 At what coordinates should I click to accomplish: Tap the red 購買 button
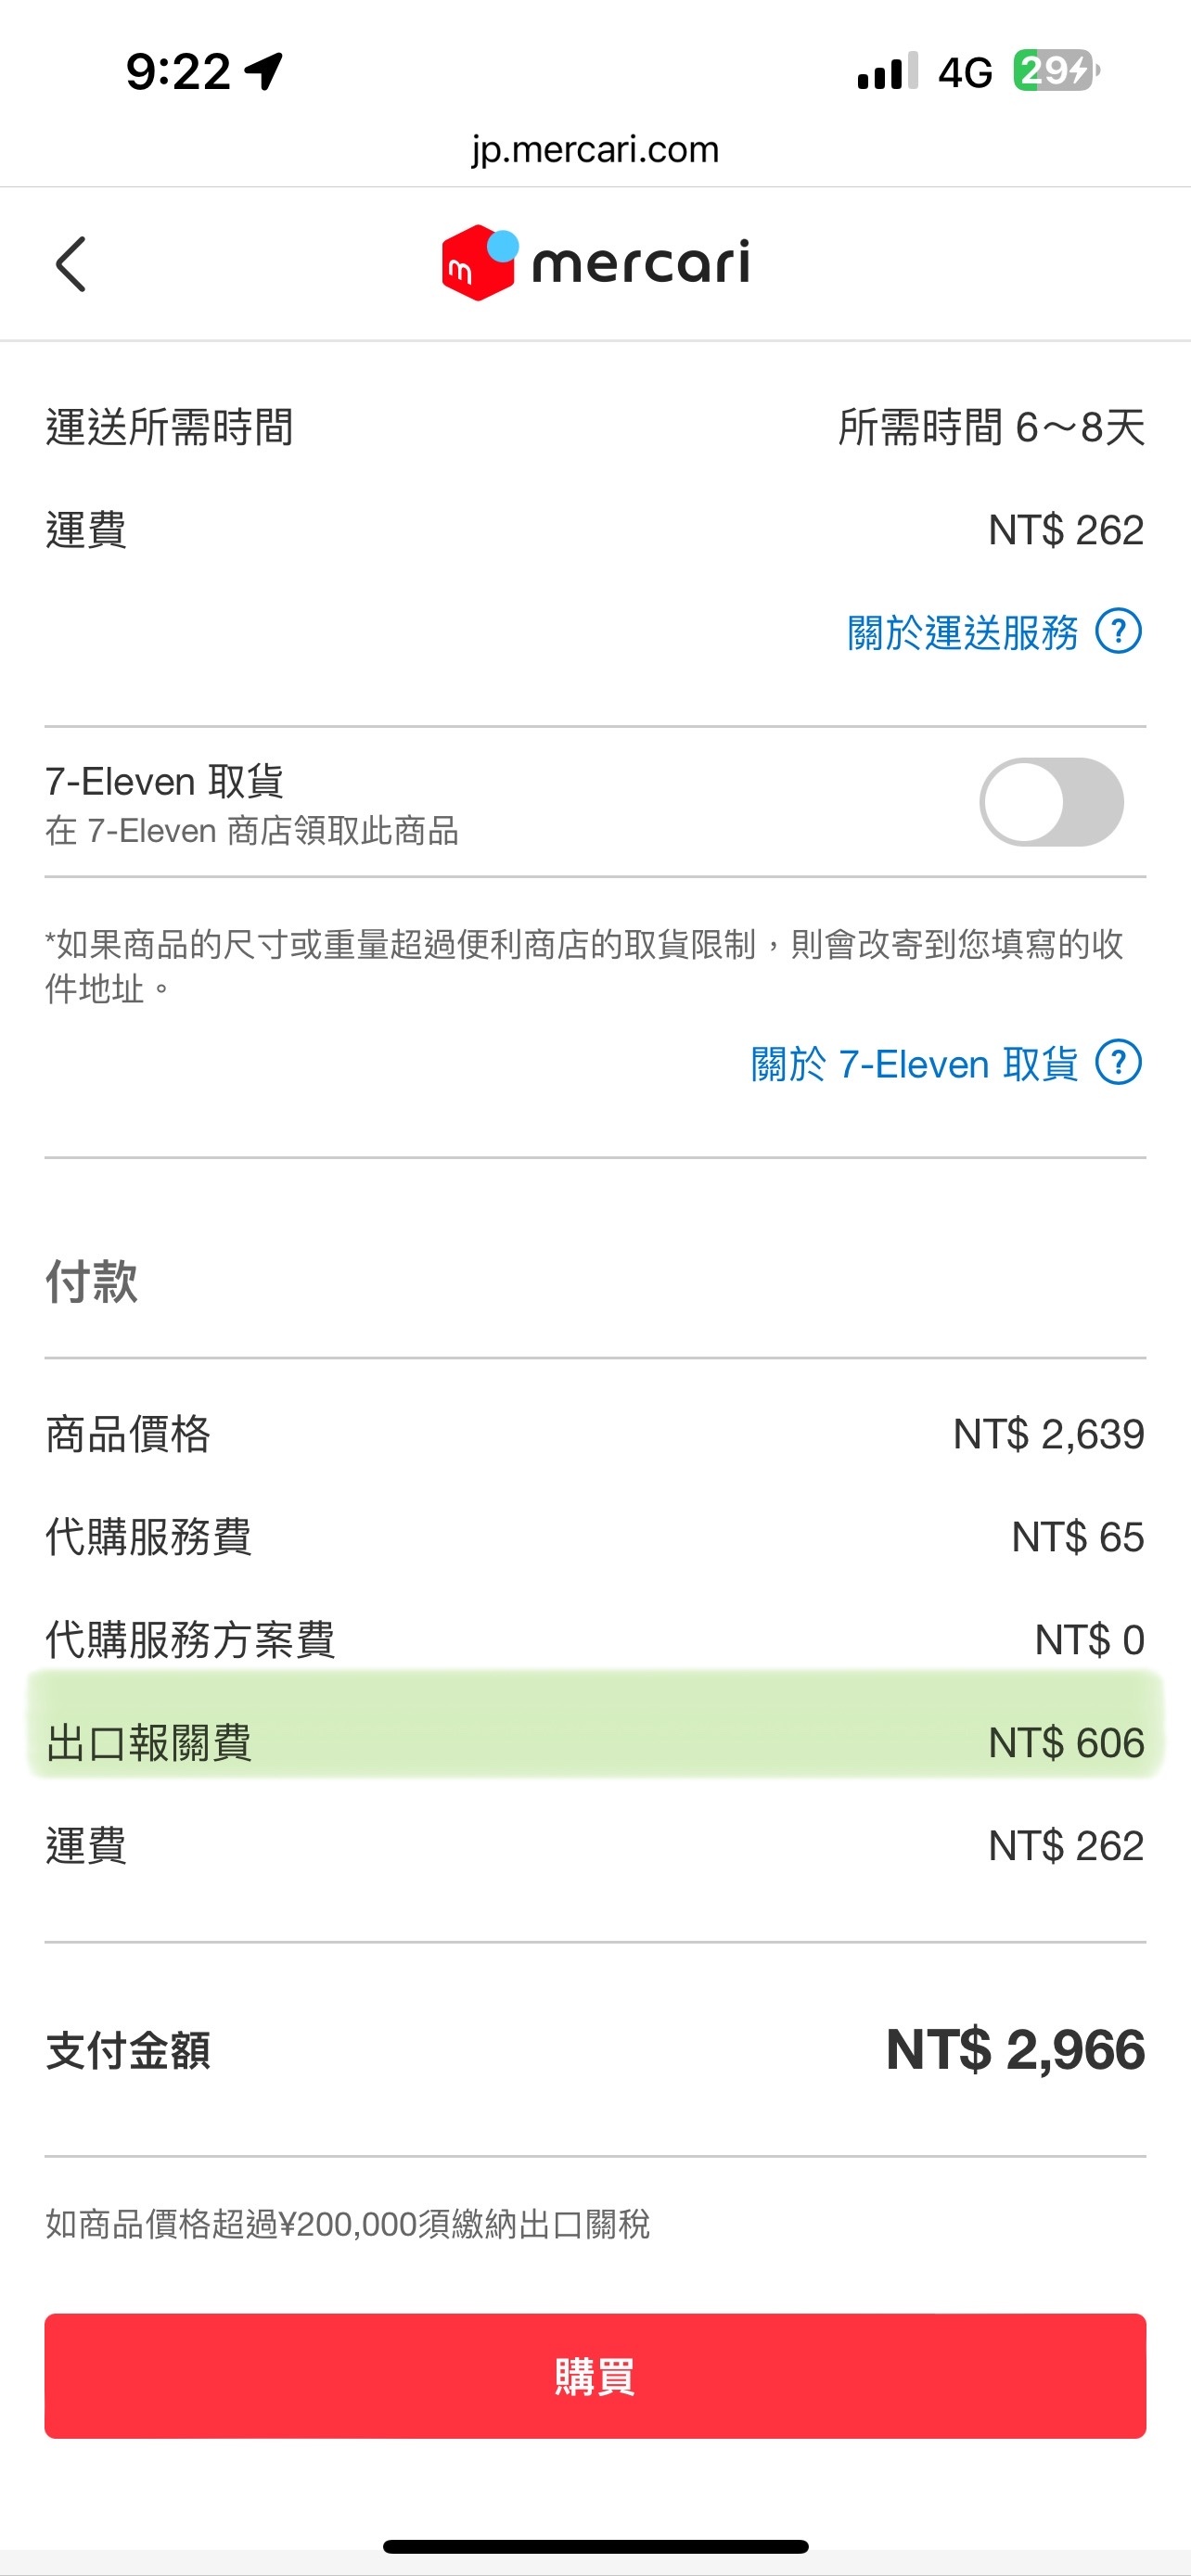(595, 2375)
